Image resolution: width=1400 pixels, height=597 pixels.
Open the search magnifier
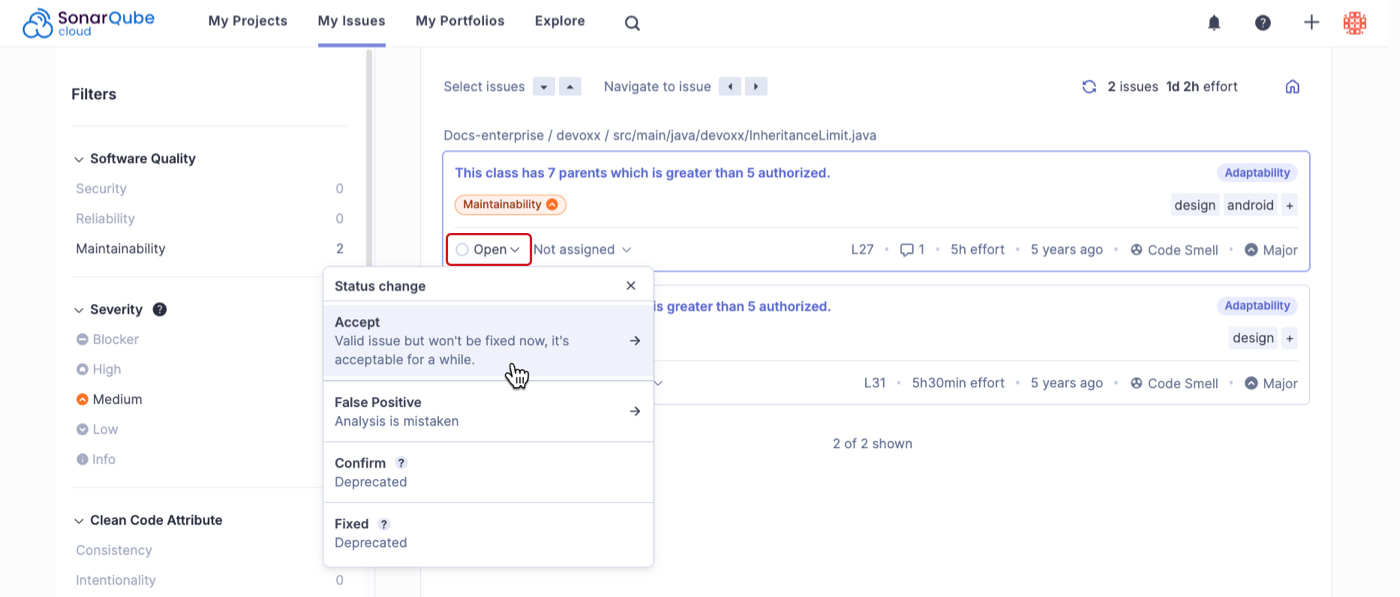632,21
